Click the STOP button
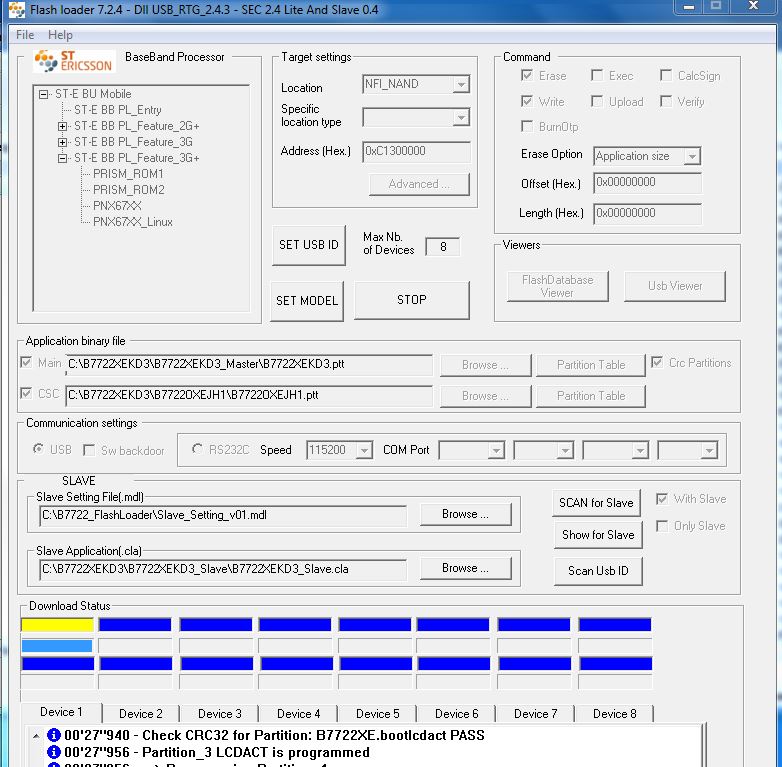Screen dimensions: 782x767 tap(411, 300)
